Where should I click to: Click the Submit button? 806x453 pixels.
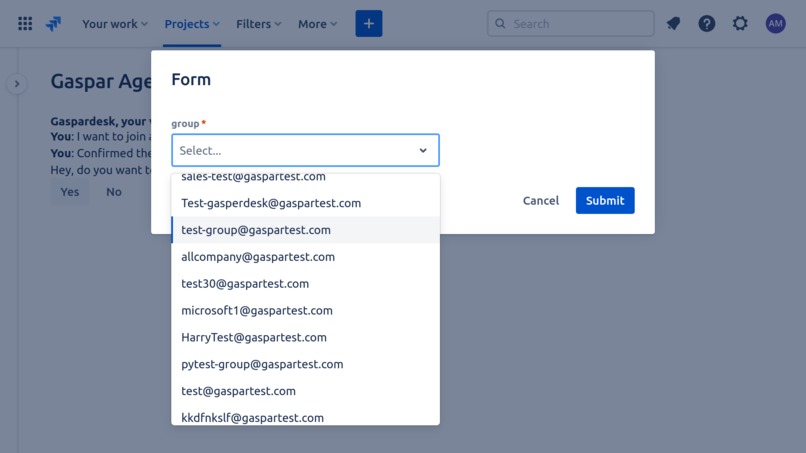tap(605, 201)
